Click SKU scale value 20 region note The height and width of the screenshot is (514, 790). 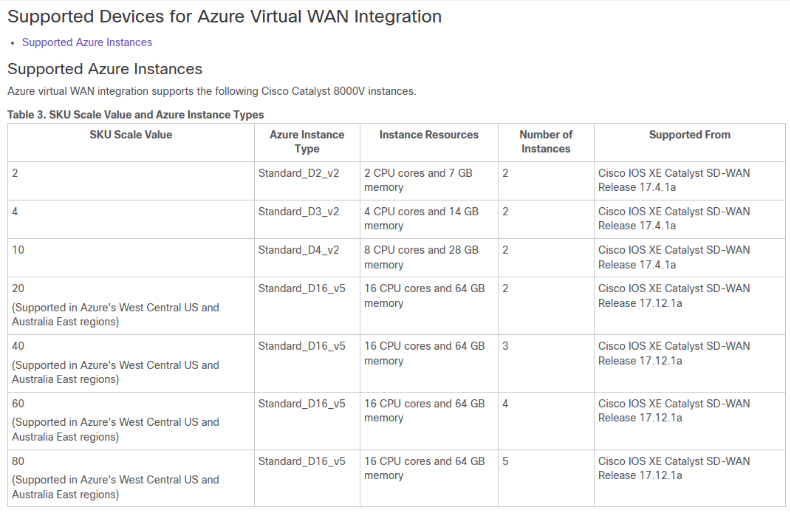coord(115,314)
